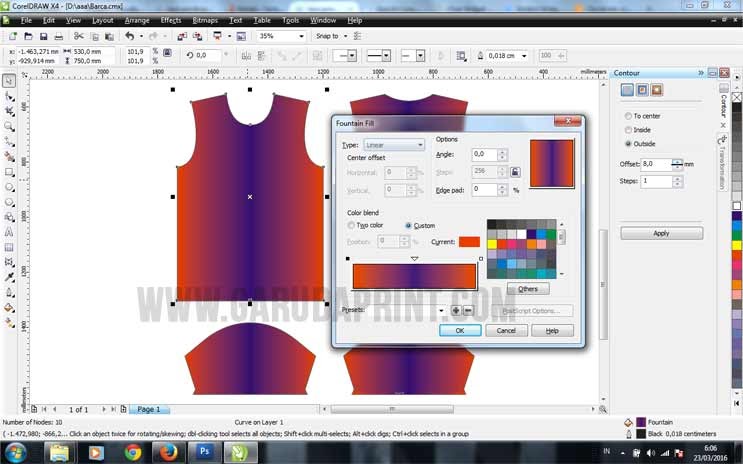This screenshot has width=743, height=464.
Task: Click the Current orange color swatch
Action: coord(469,242)
